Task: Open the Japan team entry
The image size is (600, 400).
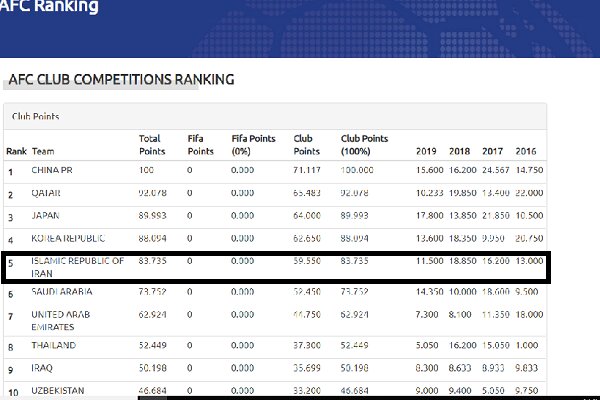Action: (x=47, y=215)
